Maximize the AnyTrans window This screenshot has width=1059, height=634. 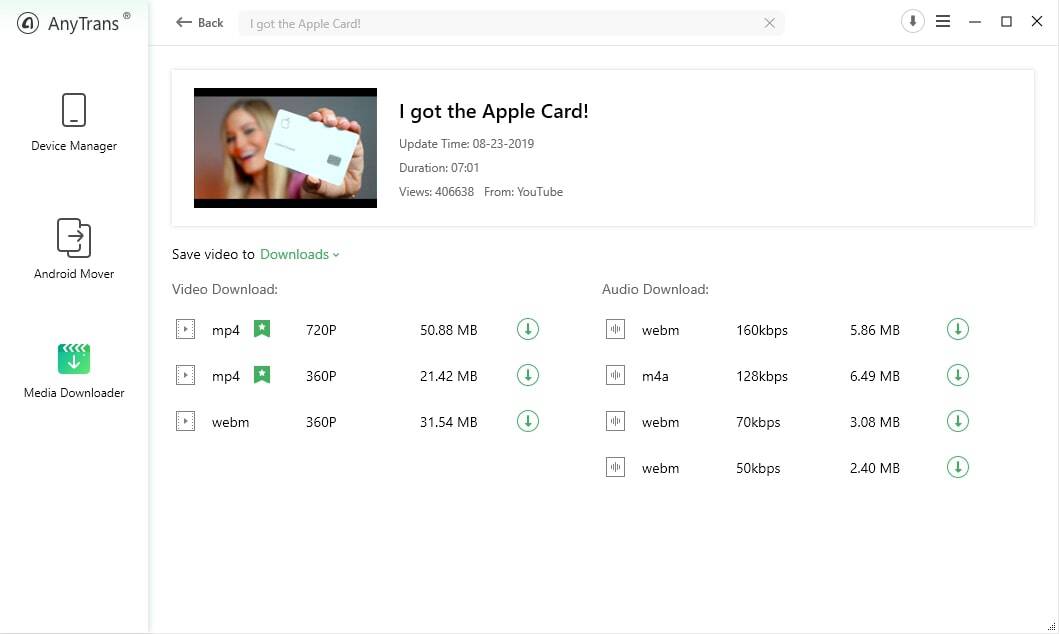[x=1006, y=22]
